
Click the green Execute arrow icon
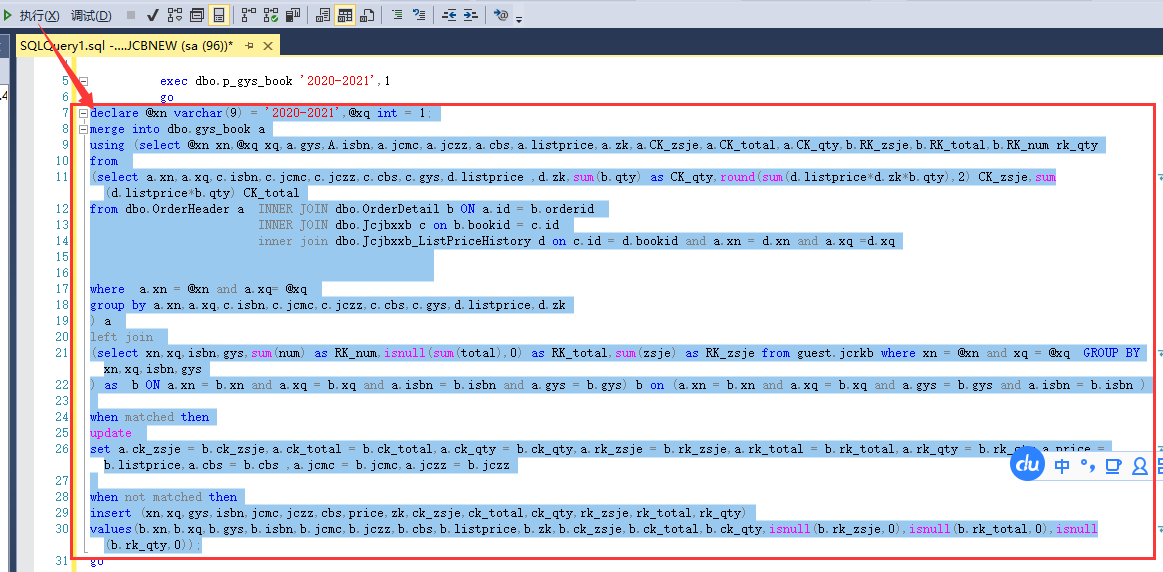[7, 15]
